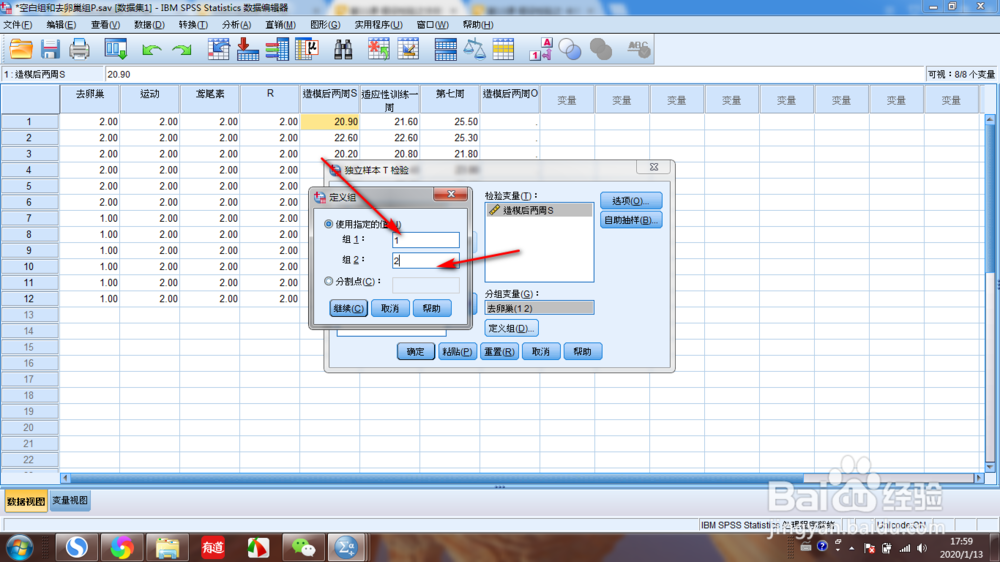Open the Transform menu
Screen dimensions: 1000x562
(193, 25)
